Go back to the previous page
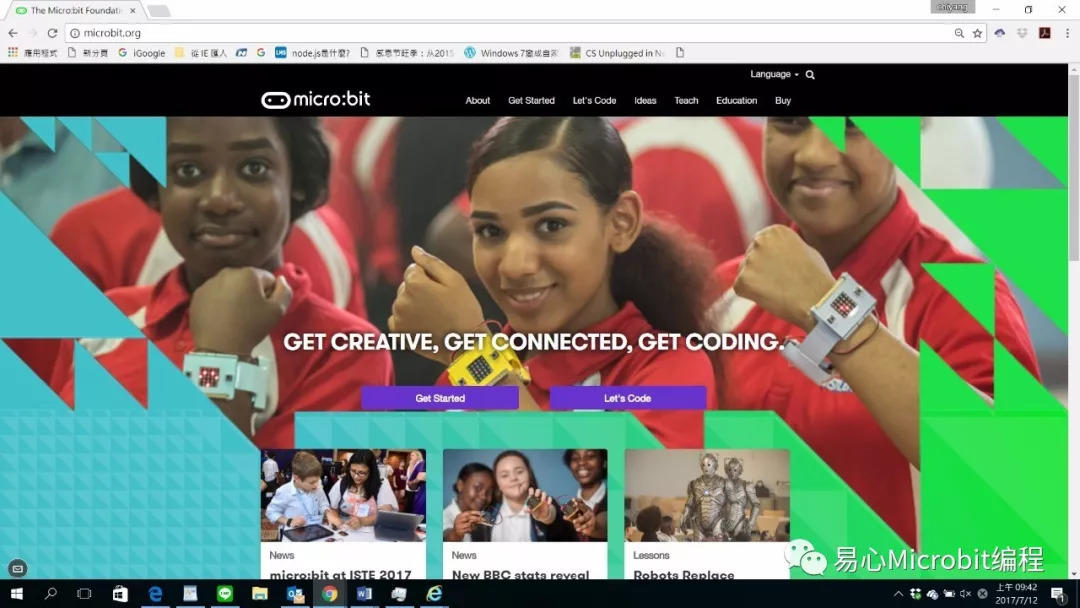 click(13, 33)
